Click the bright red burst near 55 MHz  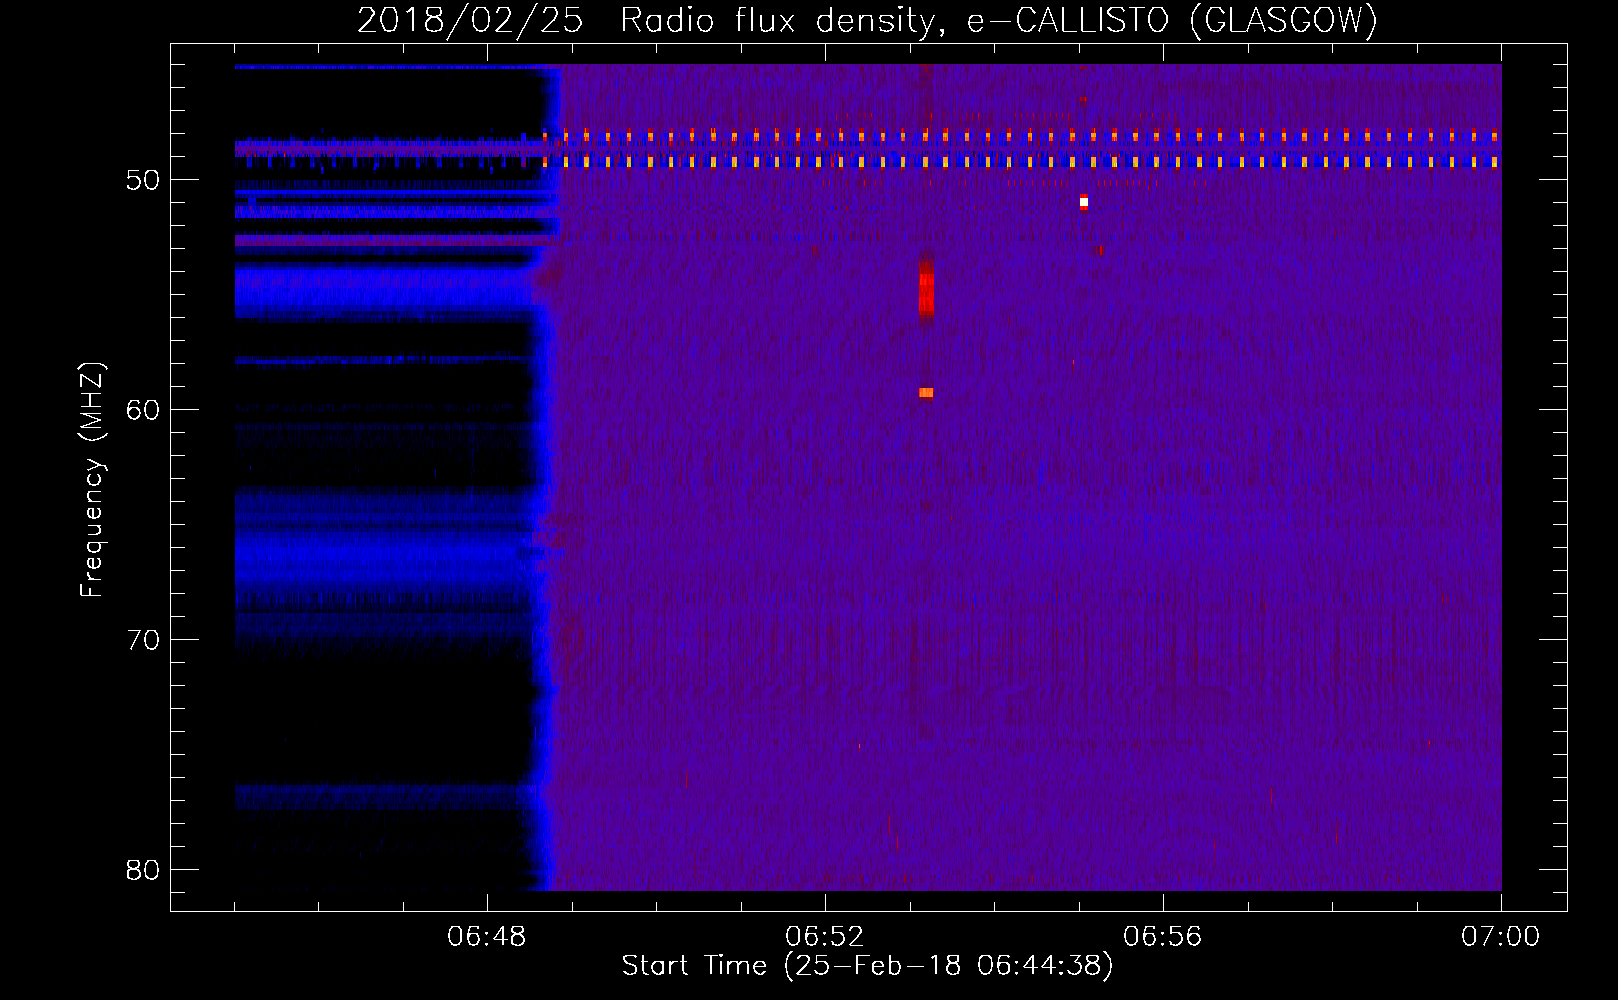click(x=926, y=290)
